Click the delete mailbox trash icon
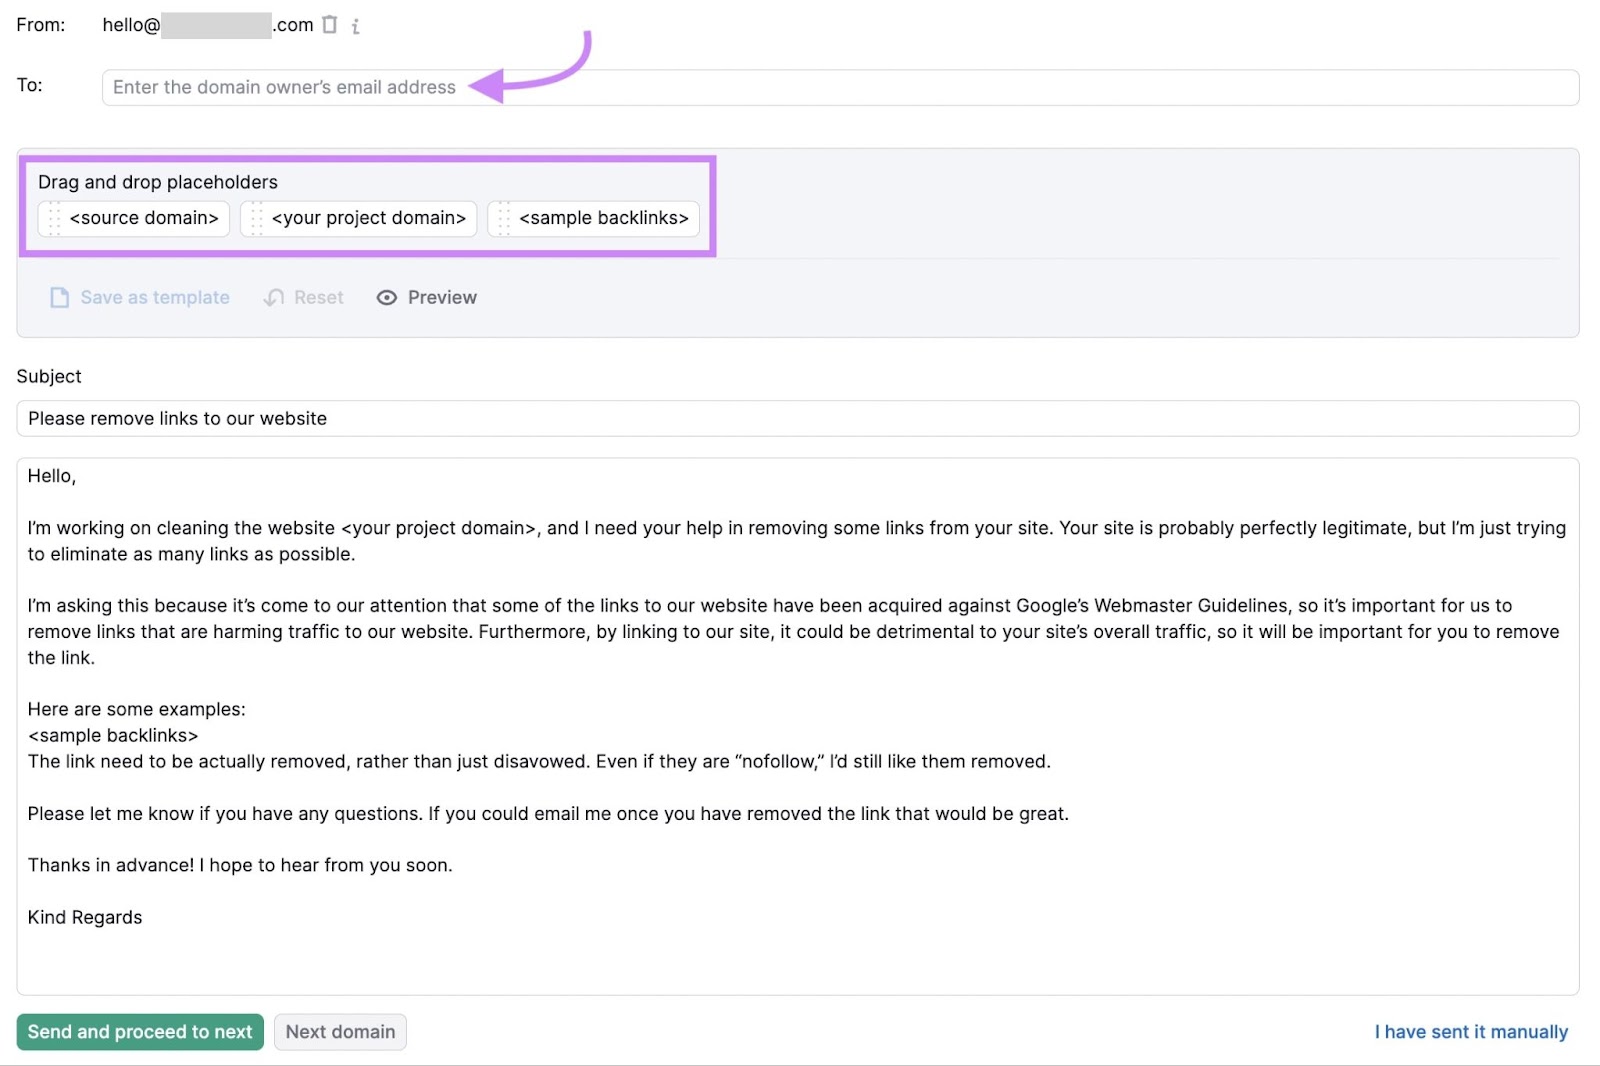The height and width of the screenshot is (1066, 1600). (330, 25)
